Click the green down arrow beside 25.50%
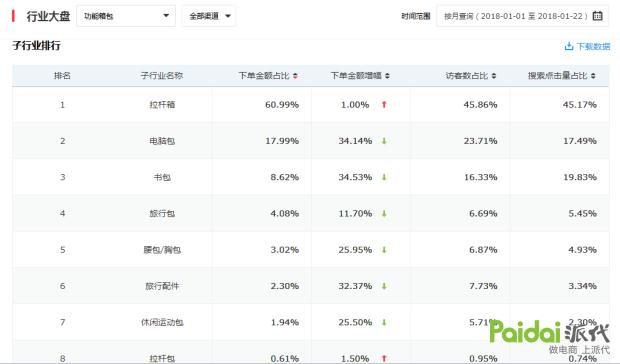Screen dimensions: 620x364 pyautogui.click(x=384, y=322)
